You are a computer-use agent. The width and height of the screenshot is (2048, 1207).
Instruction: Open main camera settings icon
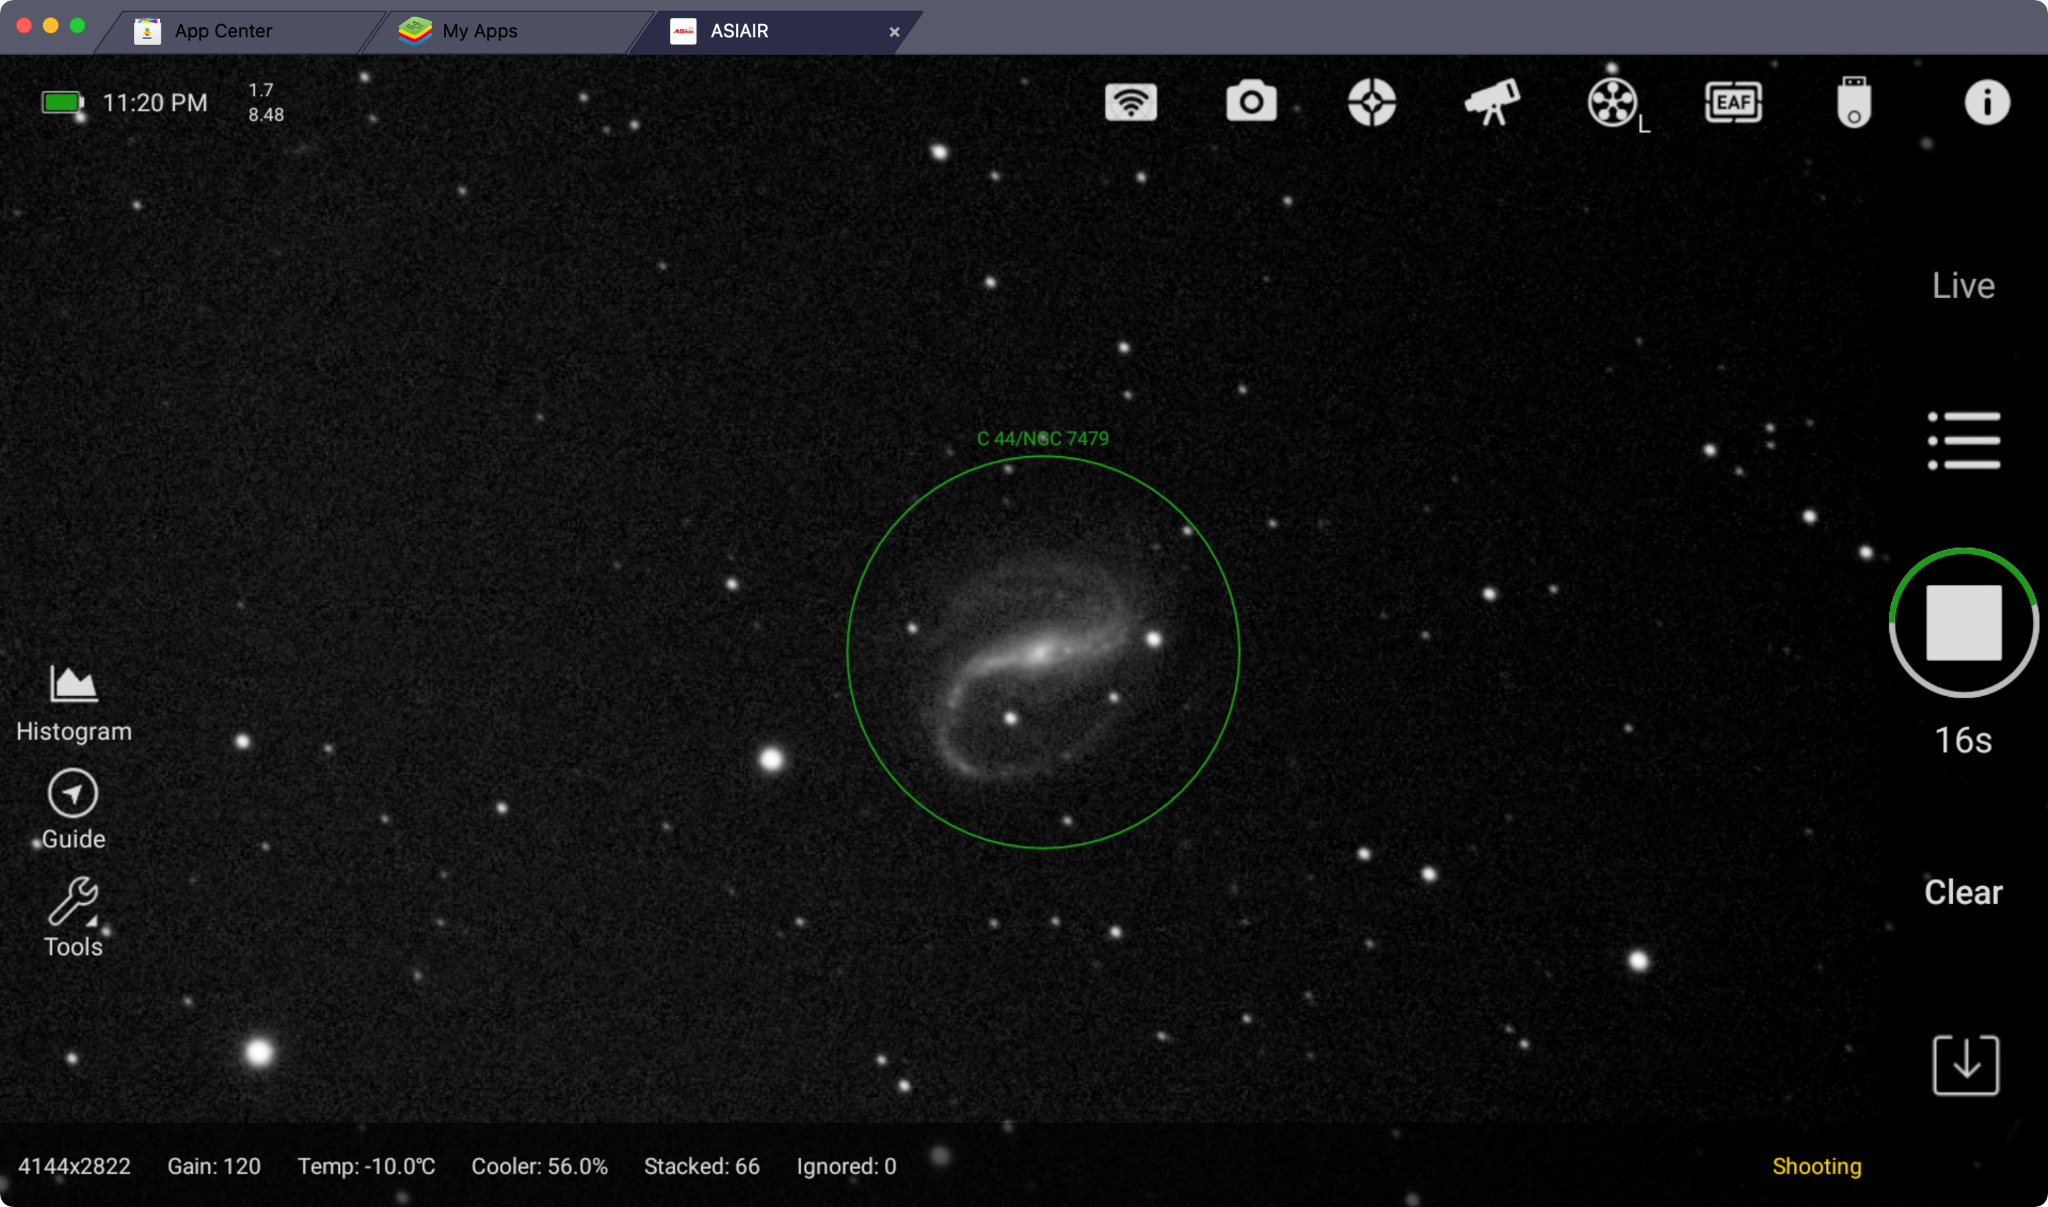(1251, 102)
